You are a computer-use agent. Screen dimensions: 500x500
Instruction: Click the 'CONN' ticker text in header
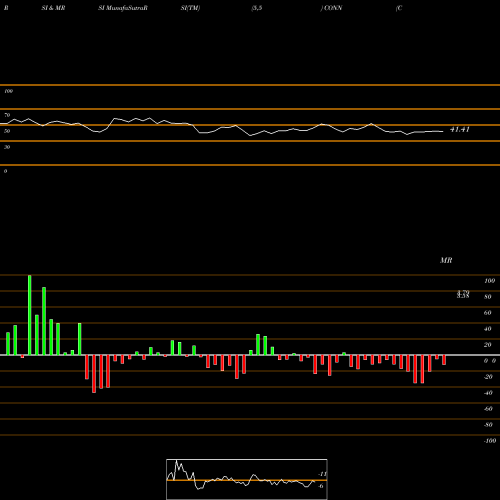tap(333, 8)
